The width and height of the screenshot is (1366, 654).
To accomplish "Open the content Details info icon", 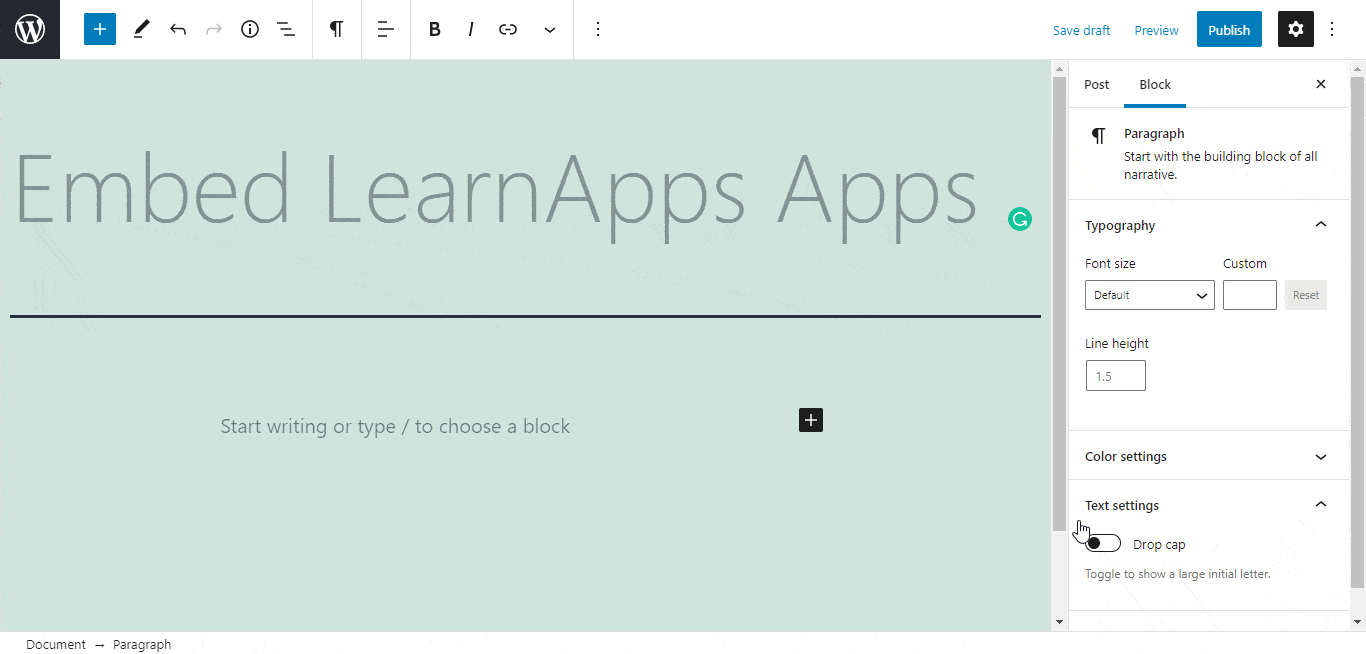I will [250, 29].
